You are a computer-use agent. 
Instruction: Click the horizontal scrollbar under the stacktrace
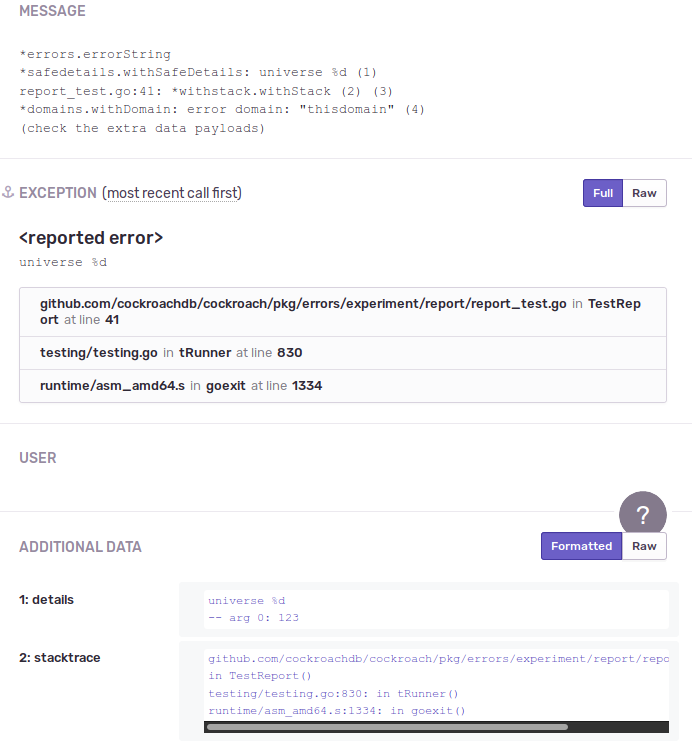(x=388, y=727)
